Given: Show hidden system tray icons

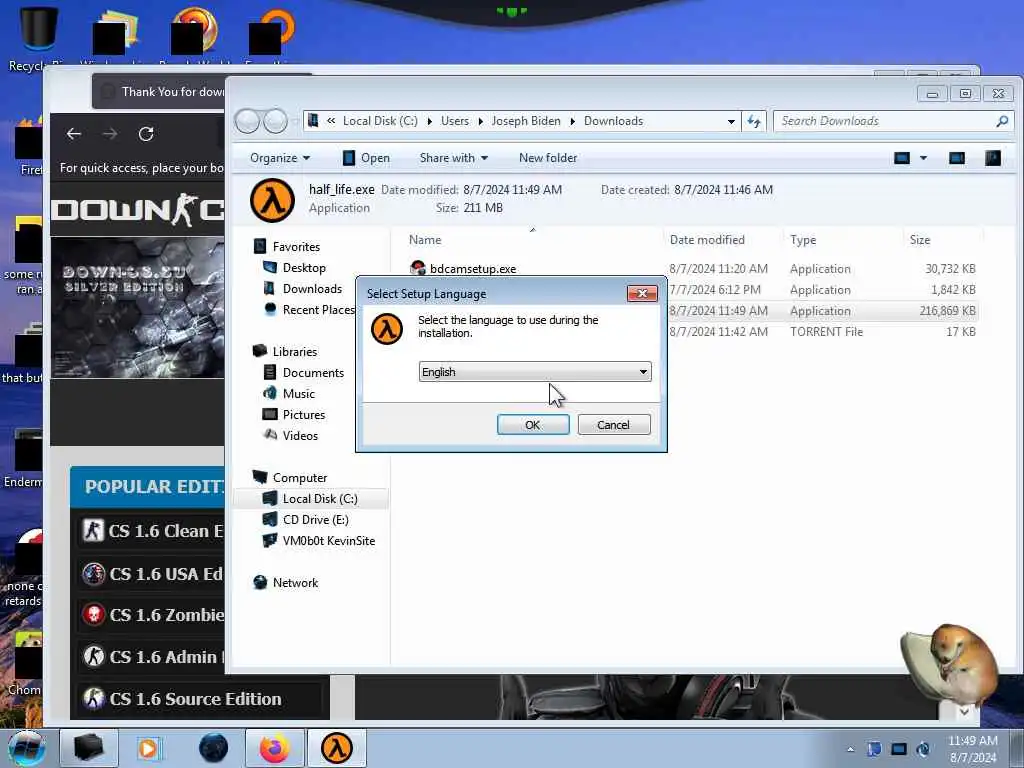Looking at the screenshot, I should pos(850,749).
